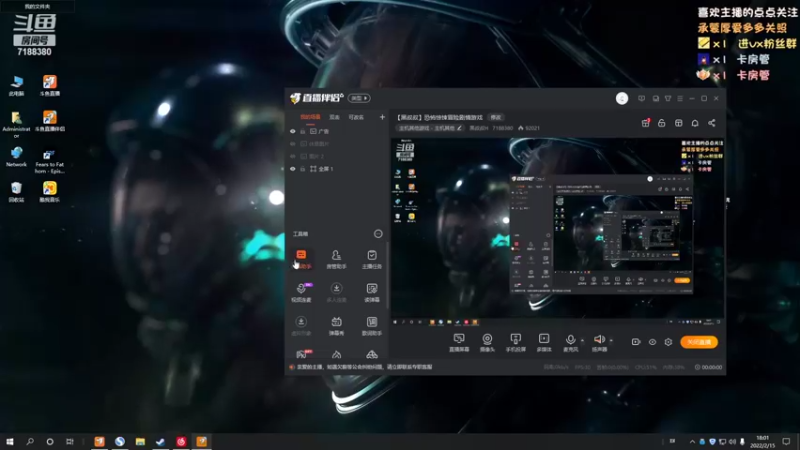Image resolution: width=800 pixels, height=450 pixels.
Task: Open the 歌词助手 tool icon
Action: (x=371, y=326)
